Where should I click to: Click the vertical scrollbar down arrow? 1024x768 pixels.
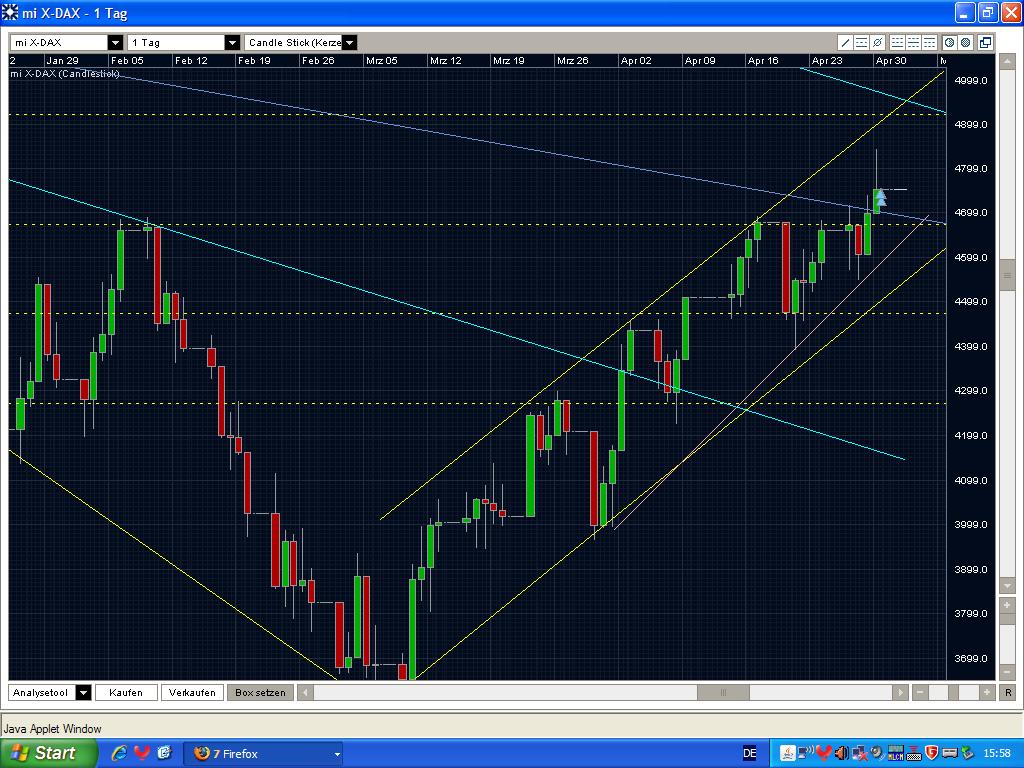tap(1007, 586)
